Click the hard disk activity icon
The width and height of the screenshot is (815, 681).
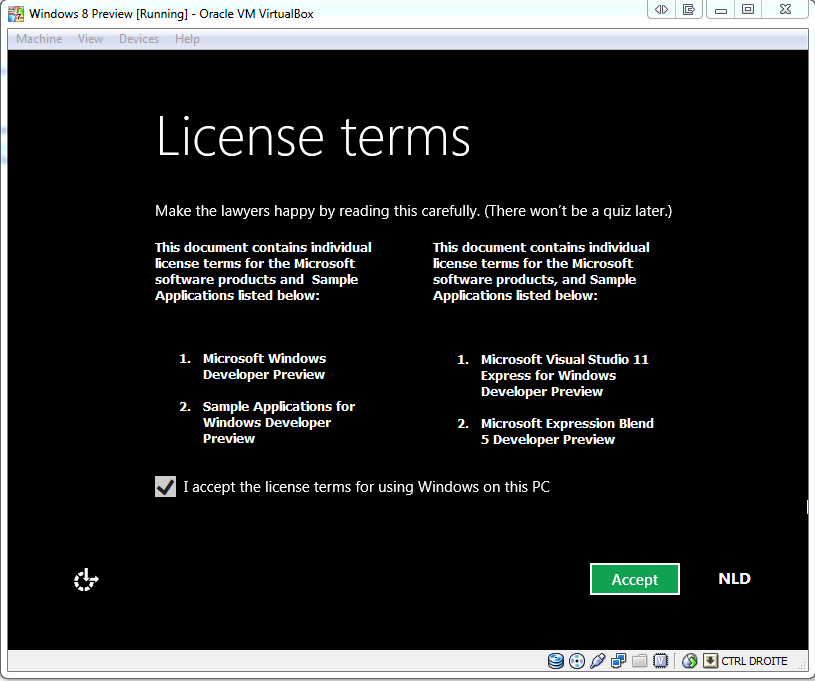556,661
